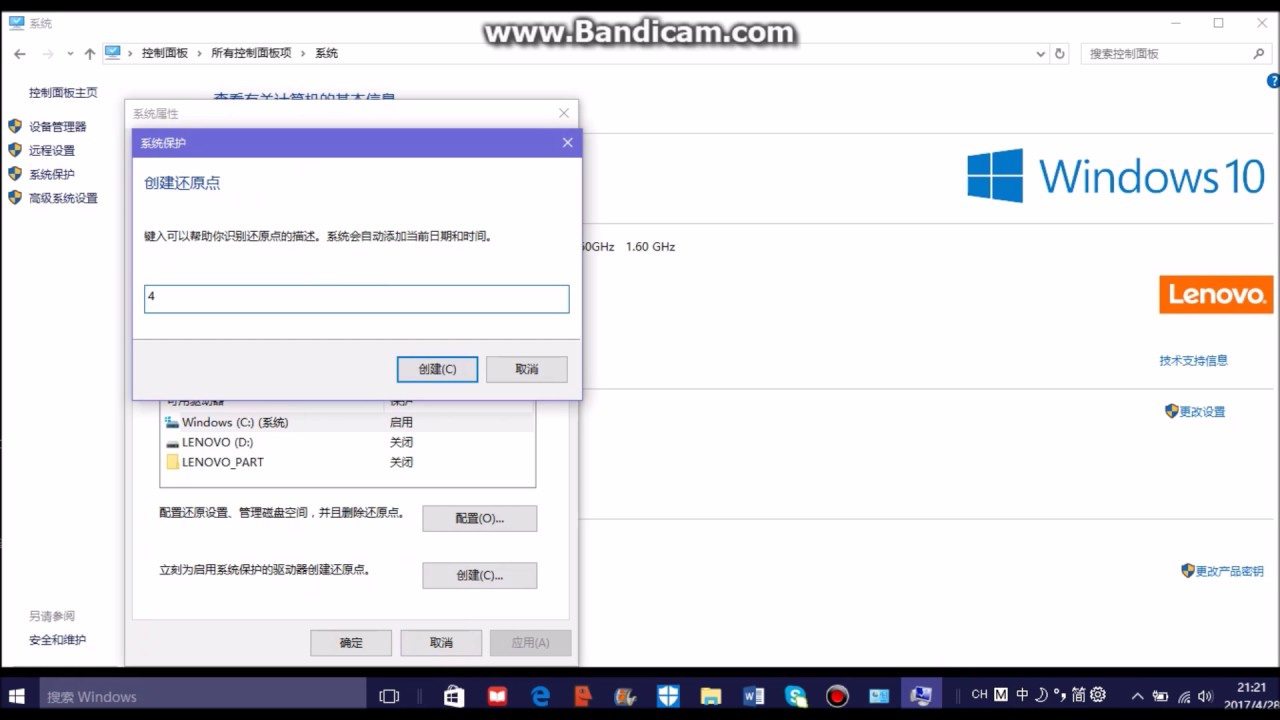This screenshot has width=1280, height=720.
Task: Open Bandicam recorder icon in taskbar
Action: coord(837,696)
